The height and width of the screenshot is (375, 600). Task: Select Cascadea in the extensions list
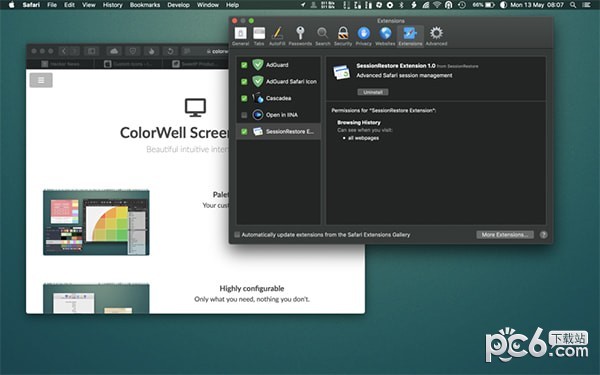pos(278,98)
